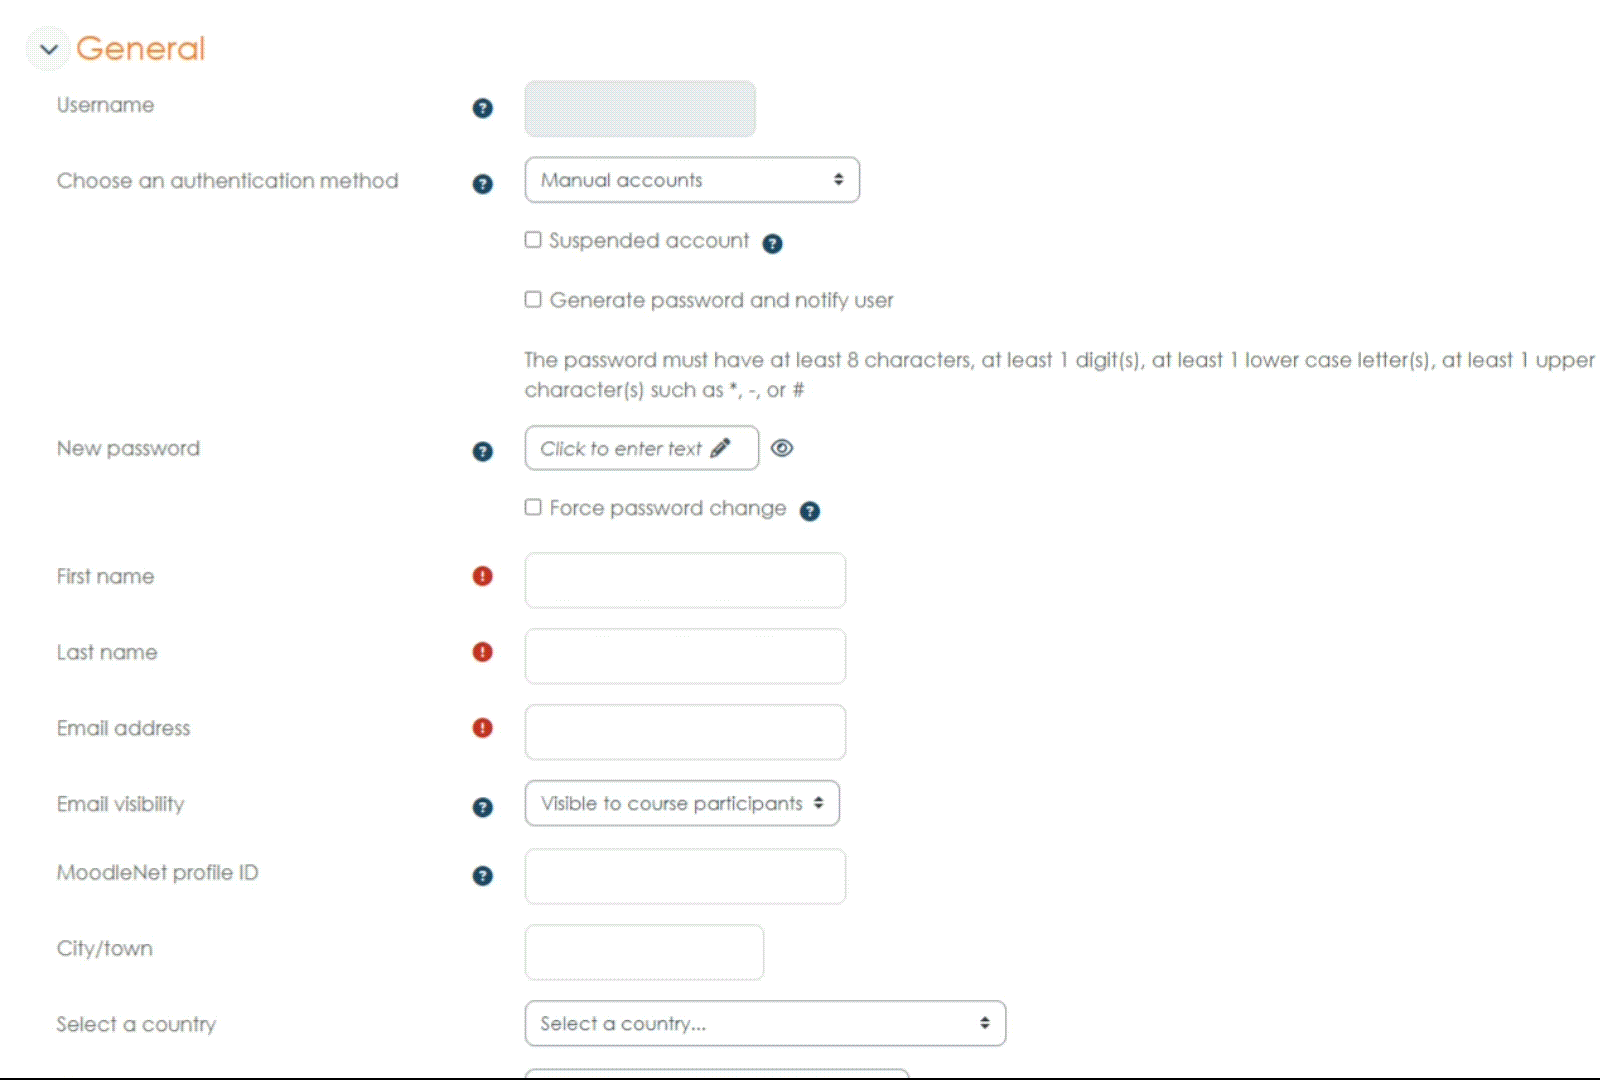
Task: Open help for authentication method
Action: tap(482, 184)
